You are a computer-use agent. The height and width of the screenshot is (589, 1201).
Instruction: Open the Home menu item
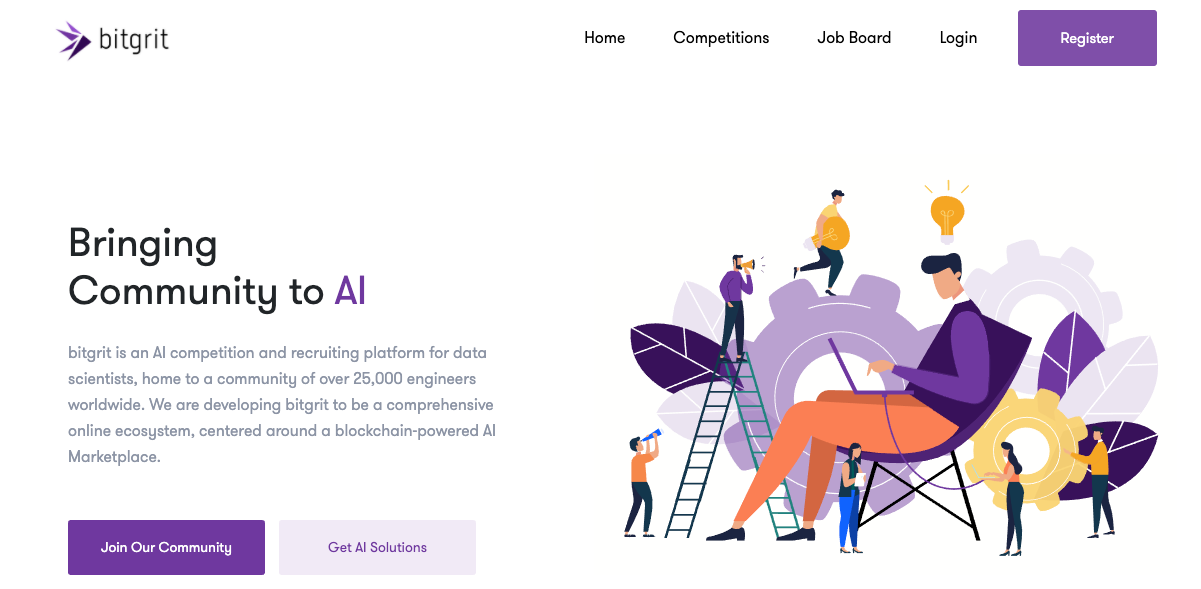[604, 38]
